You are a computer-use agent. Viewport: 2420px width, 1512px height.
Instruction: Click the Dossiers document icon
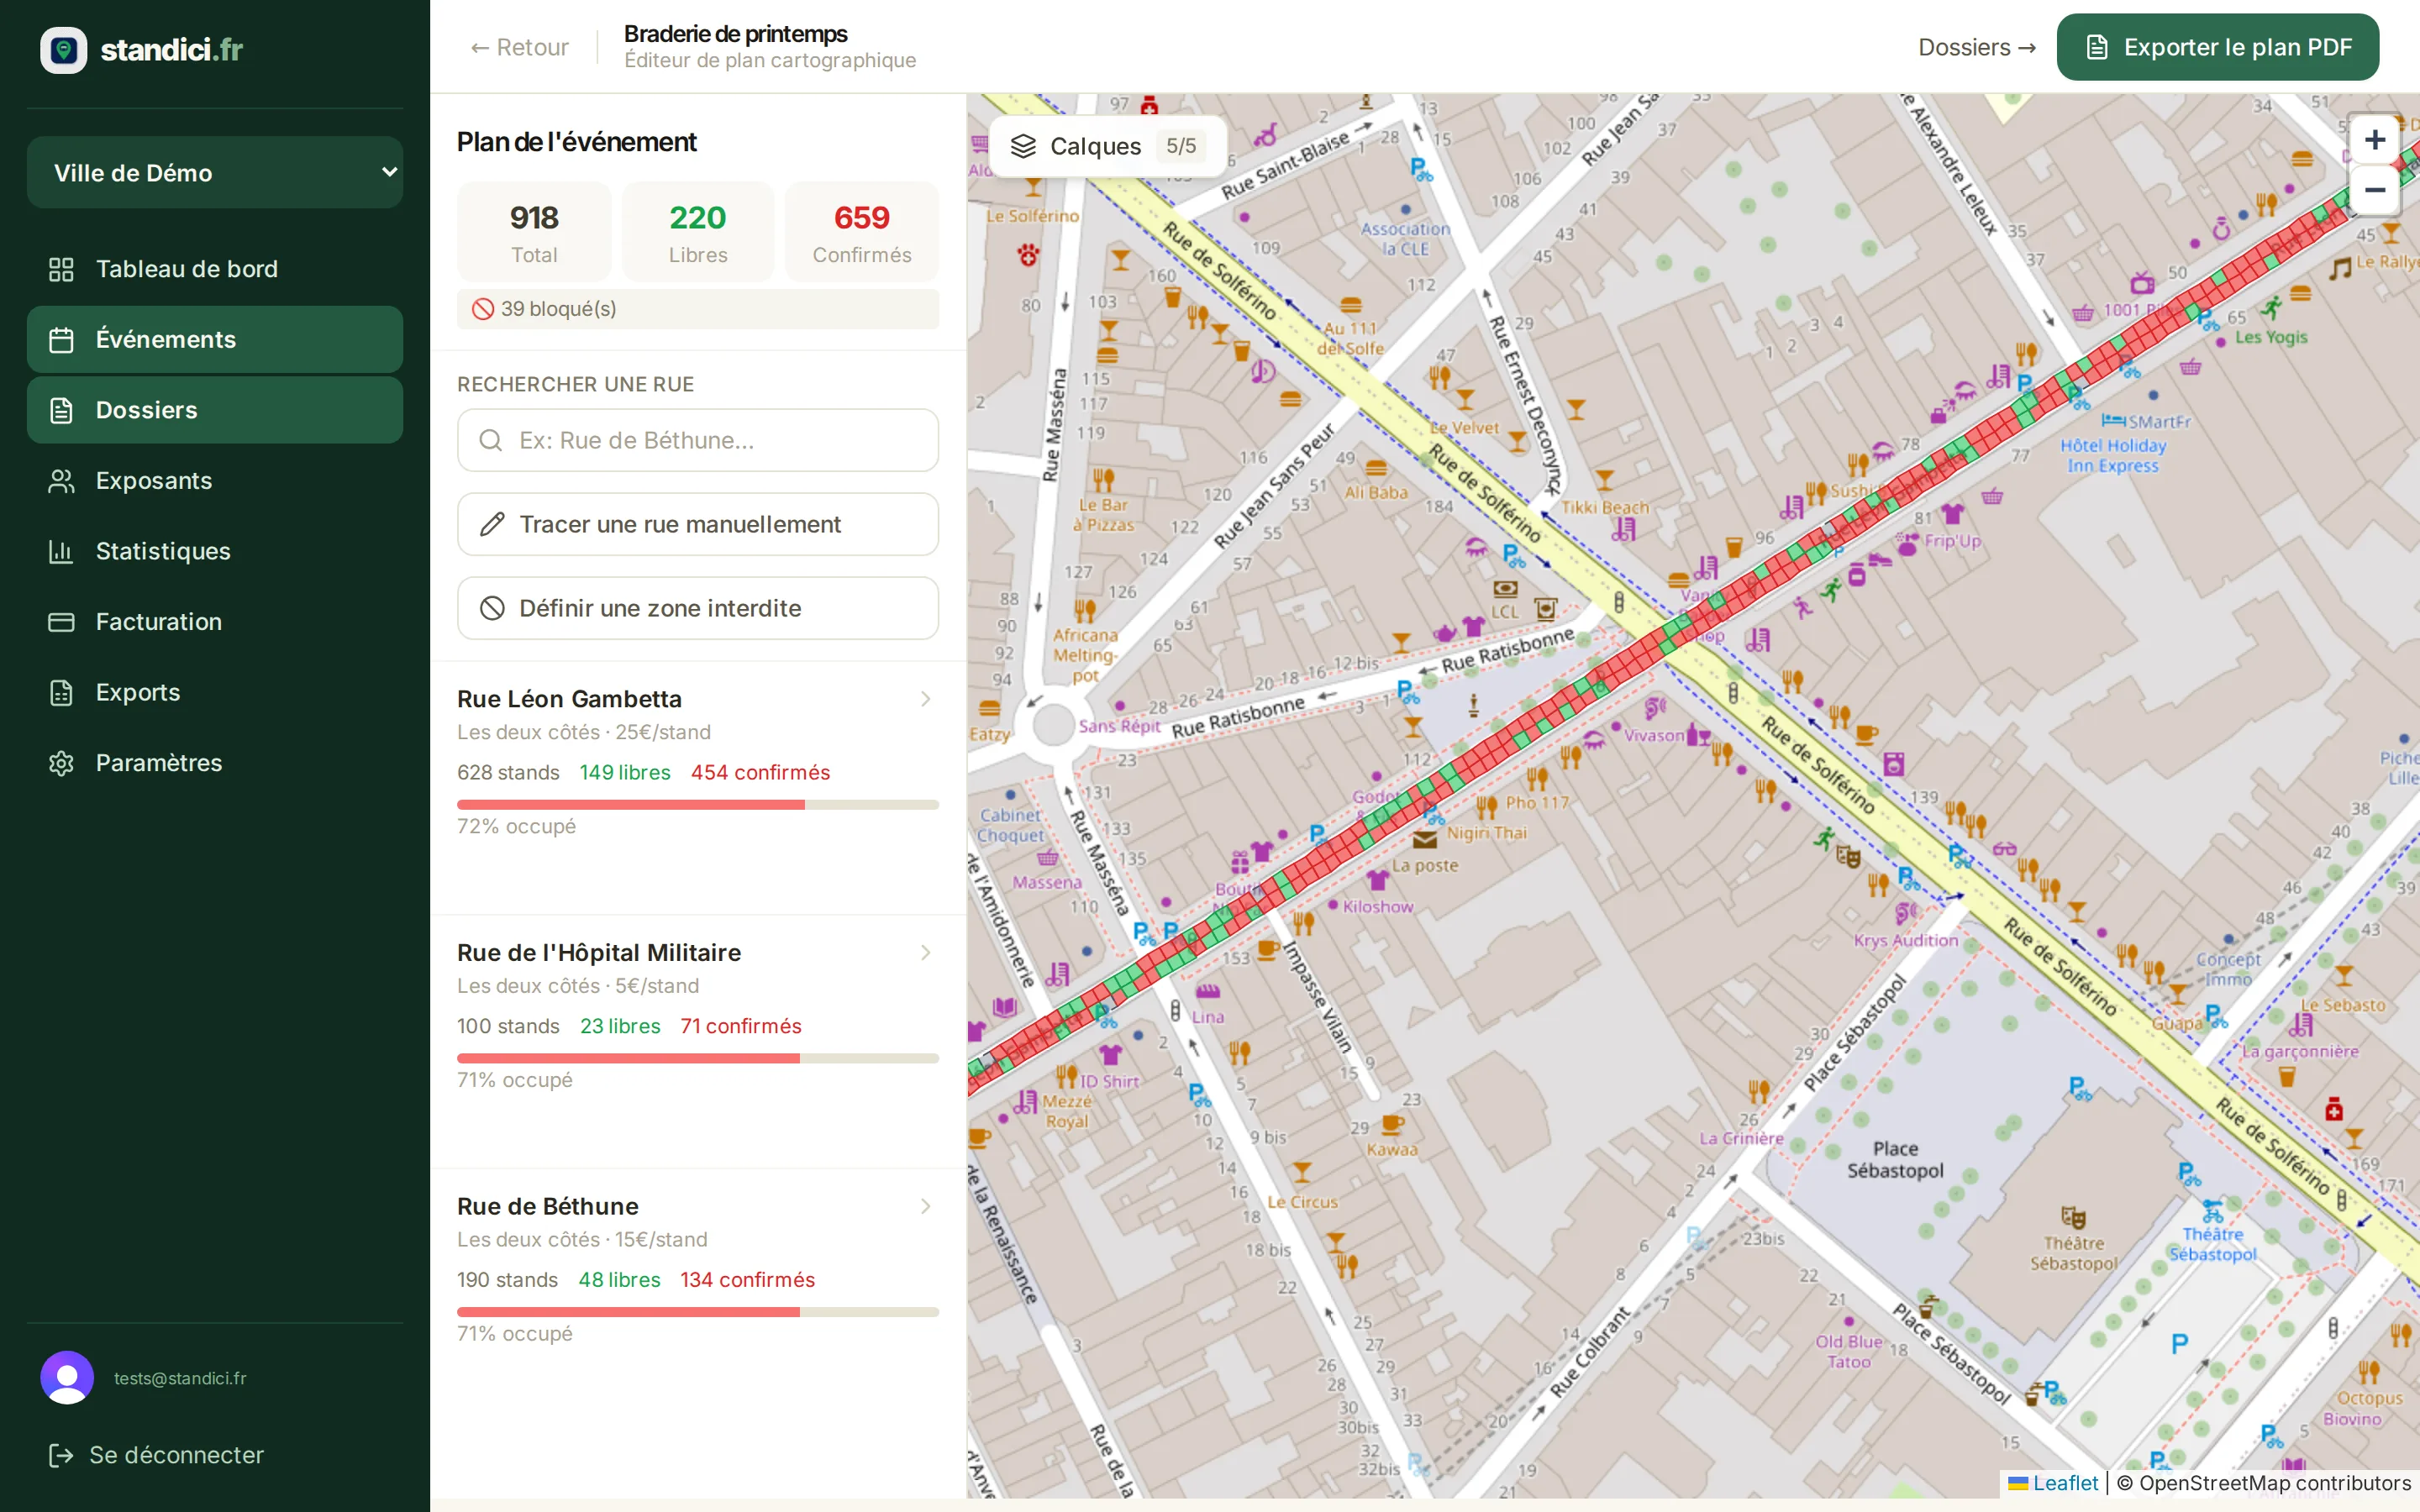pyautogui.click(x=61, y=410)
